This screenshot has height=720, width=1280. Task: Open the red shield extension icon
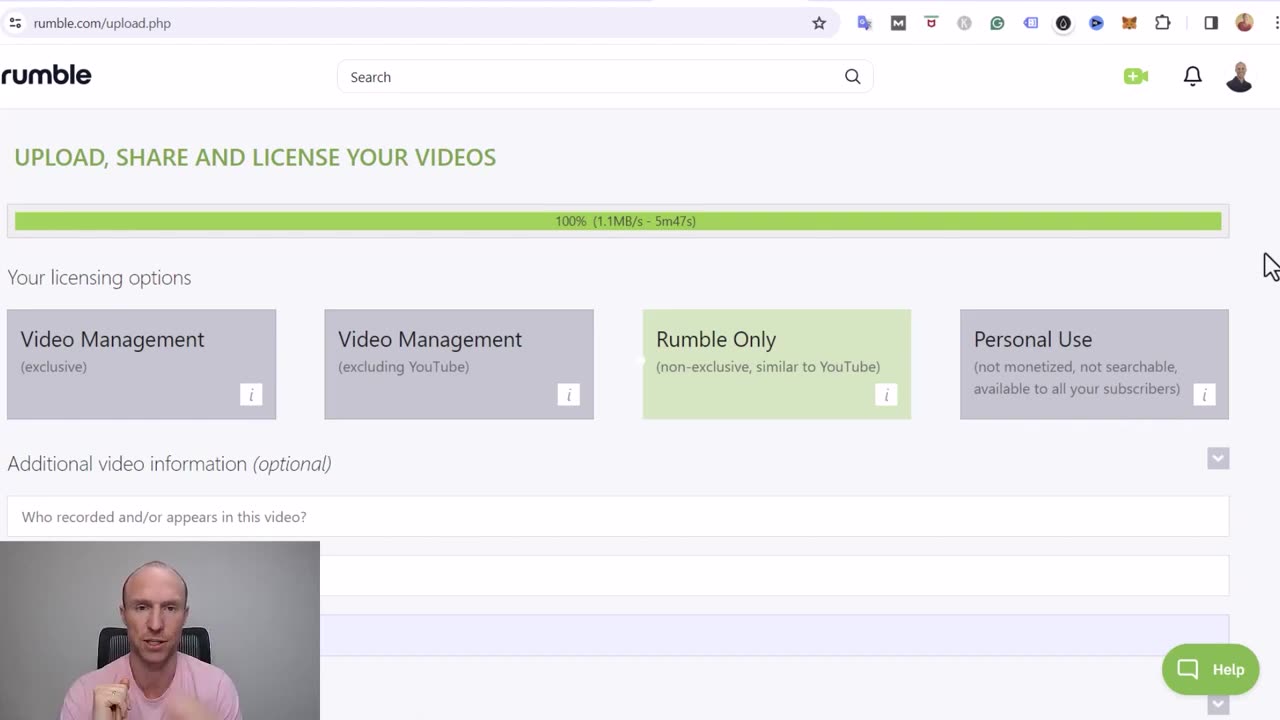[931, 22]
